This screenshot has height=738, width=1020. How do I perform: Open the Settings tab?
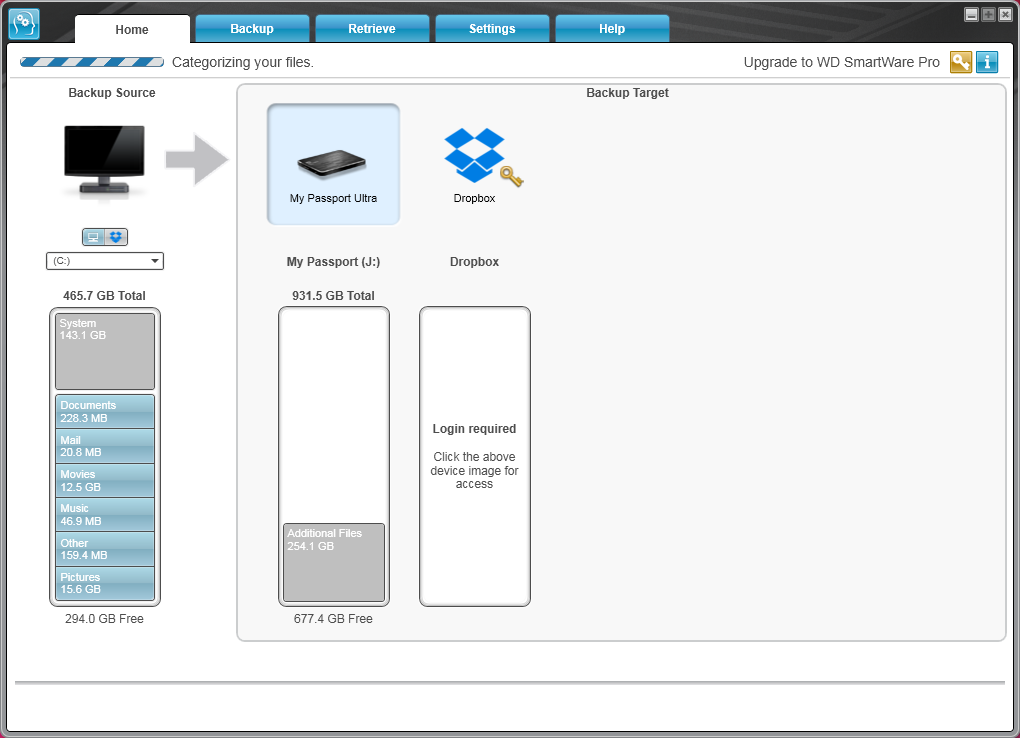tap(492, 29)
